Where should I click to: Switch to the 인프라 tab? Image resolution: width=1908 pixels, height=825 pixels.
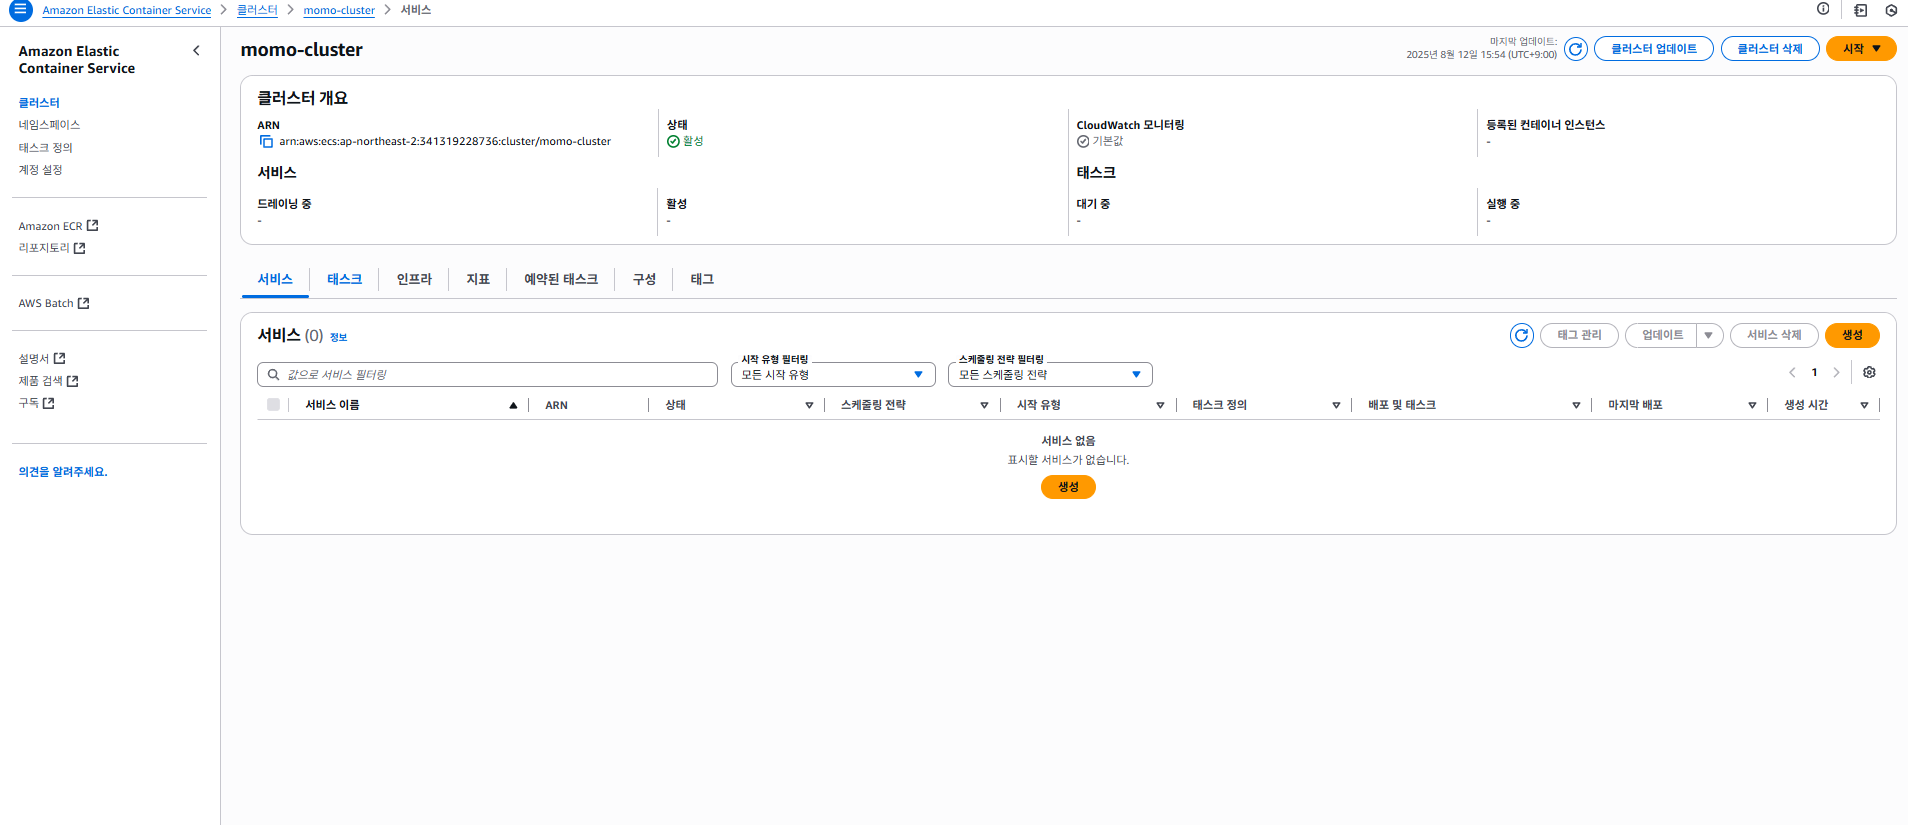pyautogui.click(x=414, y=280)
